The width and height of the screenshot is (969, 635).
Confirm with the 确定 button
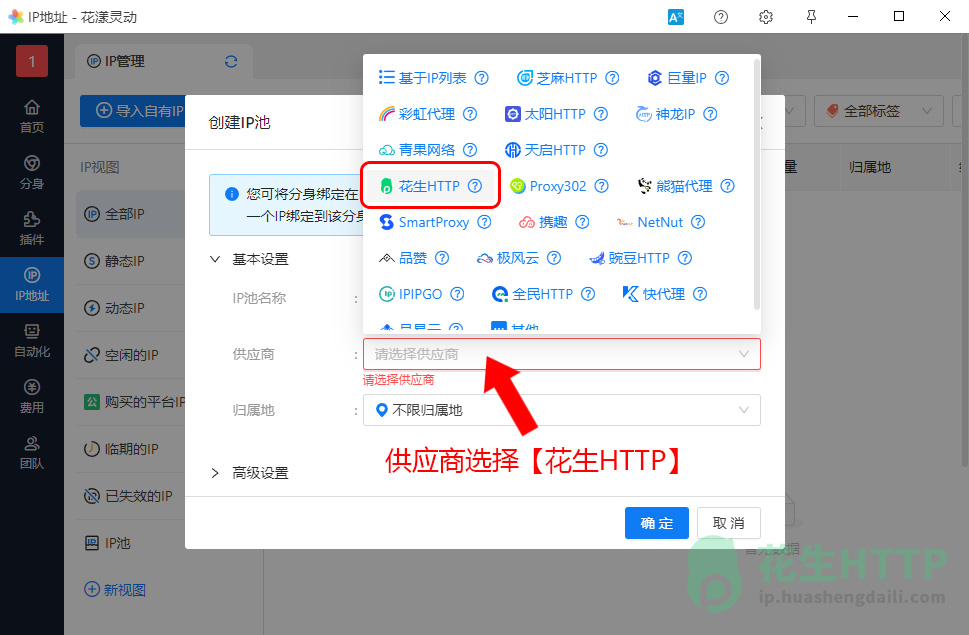tap(656, 523)
